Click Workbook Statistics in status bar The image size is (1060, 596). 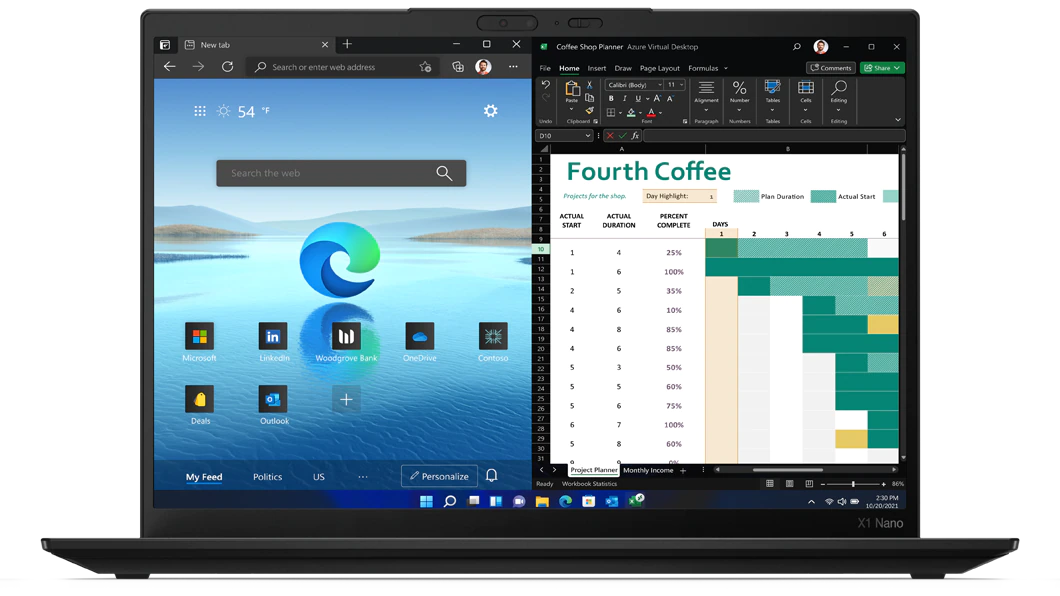(589, 484)
